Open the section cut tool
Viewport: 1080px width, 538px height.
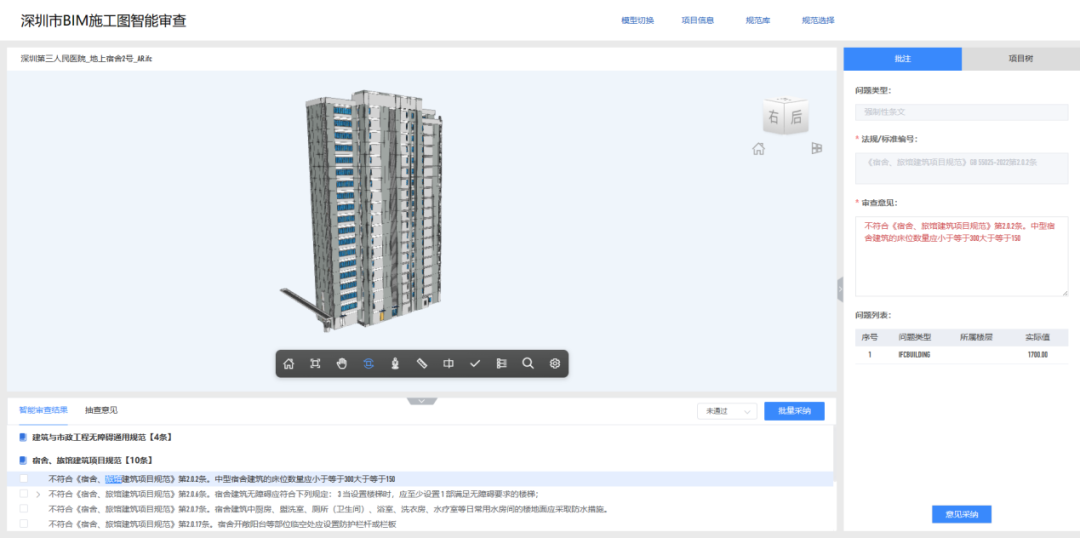point(448,364)
